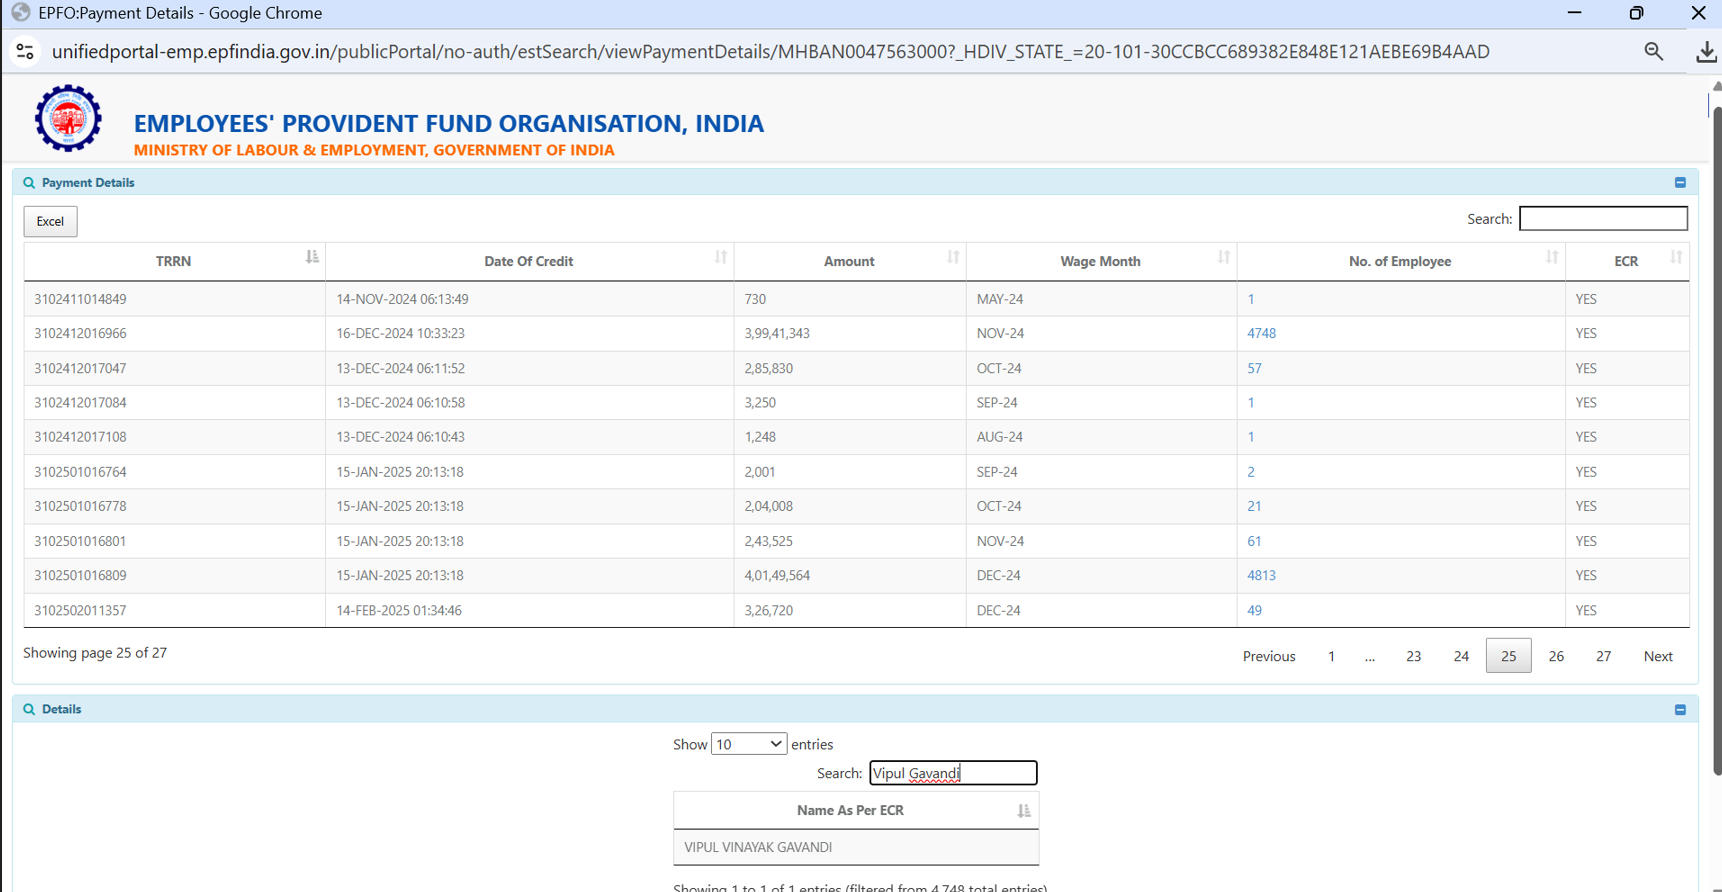
Task: Open site information icon beside URL
Action: [x=25, y=52]
